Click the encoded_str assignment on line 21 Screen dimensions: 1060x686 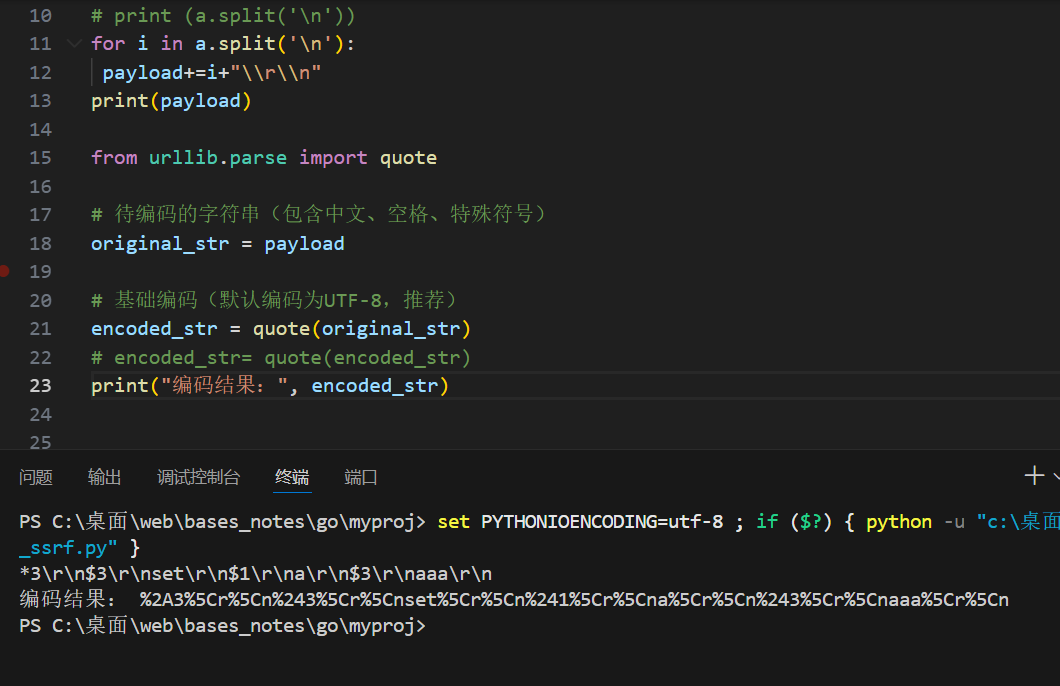point(281,329)
